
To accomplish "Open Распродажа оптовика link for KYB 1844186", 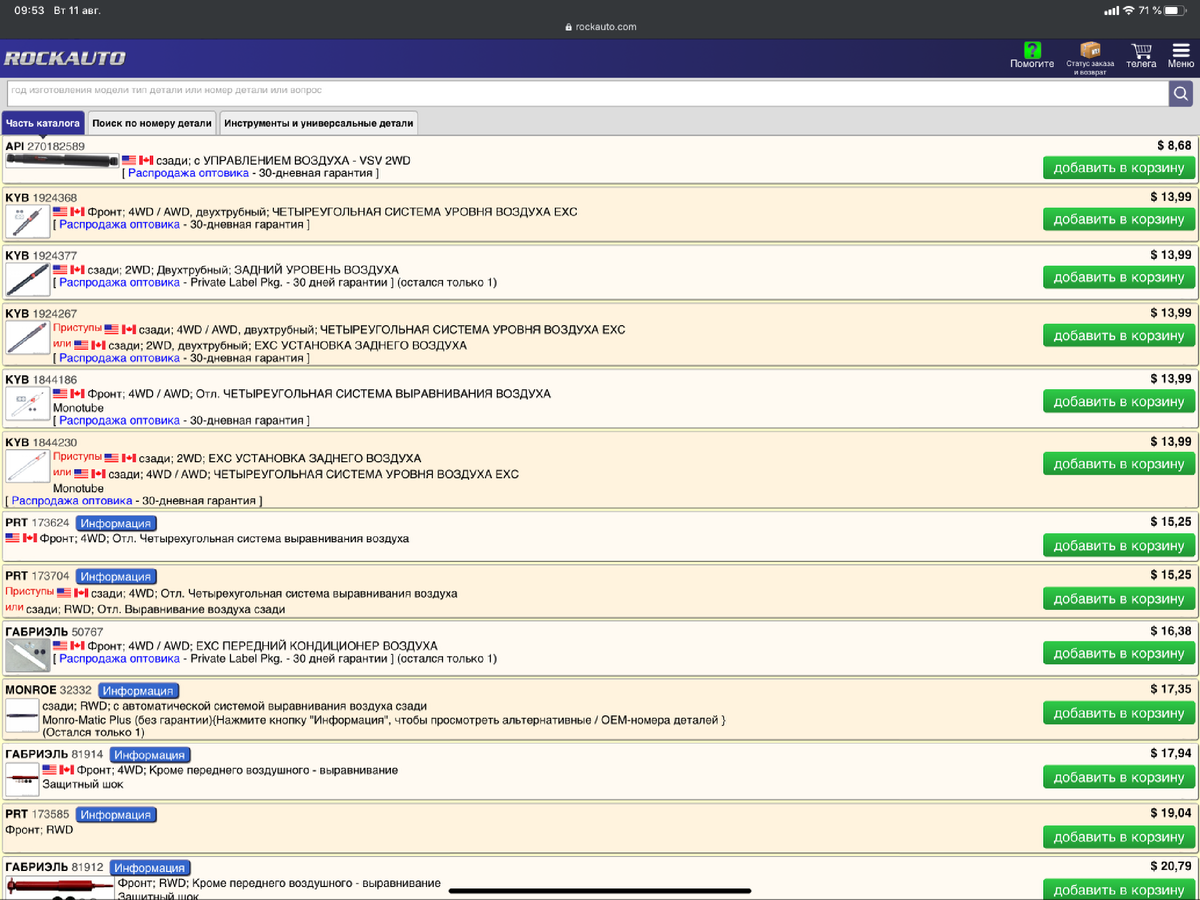I will click(x=119, y=420).
